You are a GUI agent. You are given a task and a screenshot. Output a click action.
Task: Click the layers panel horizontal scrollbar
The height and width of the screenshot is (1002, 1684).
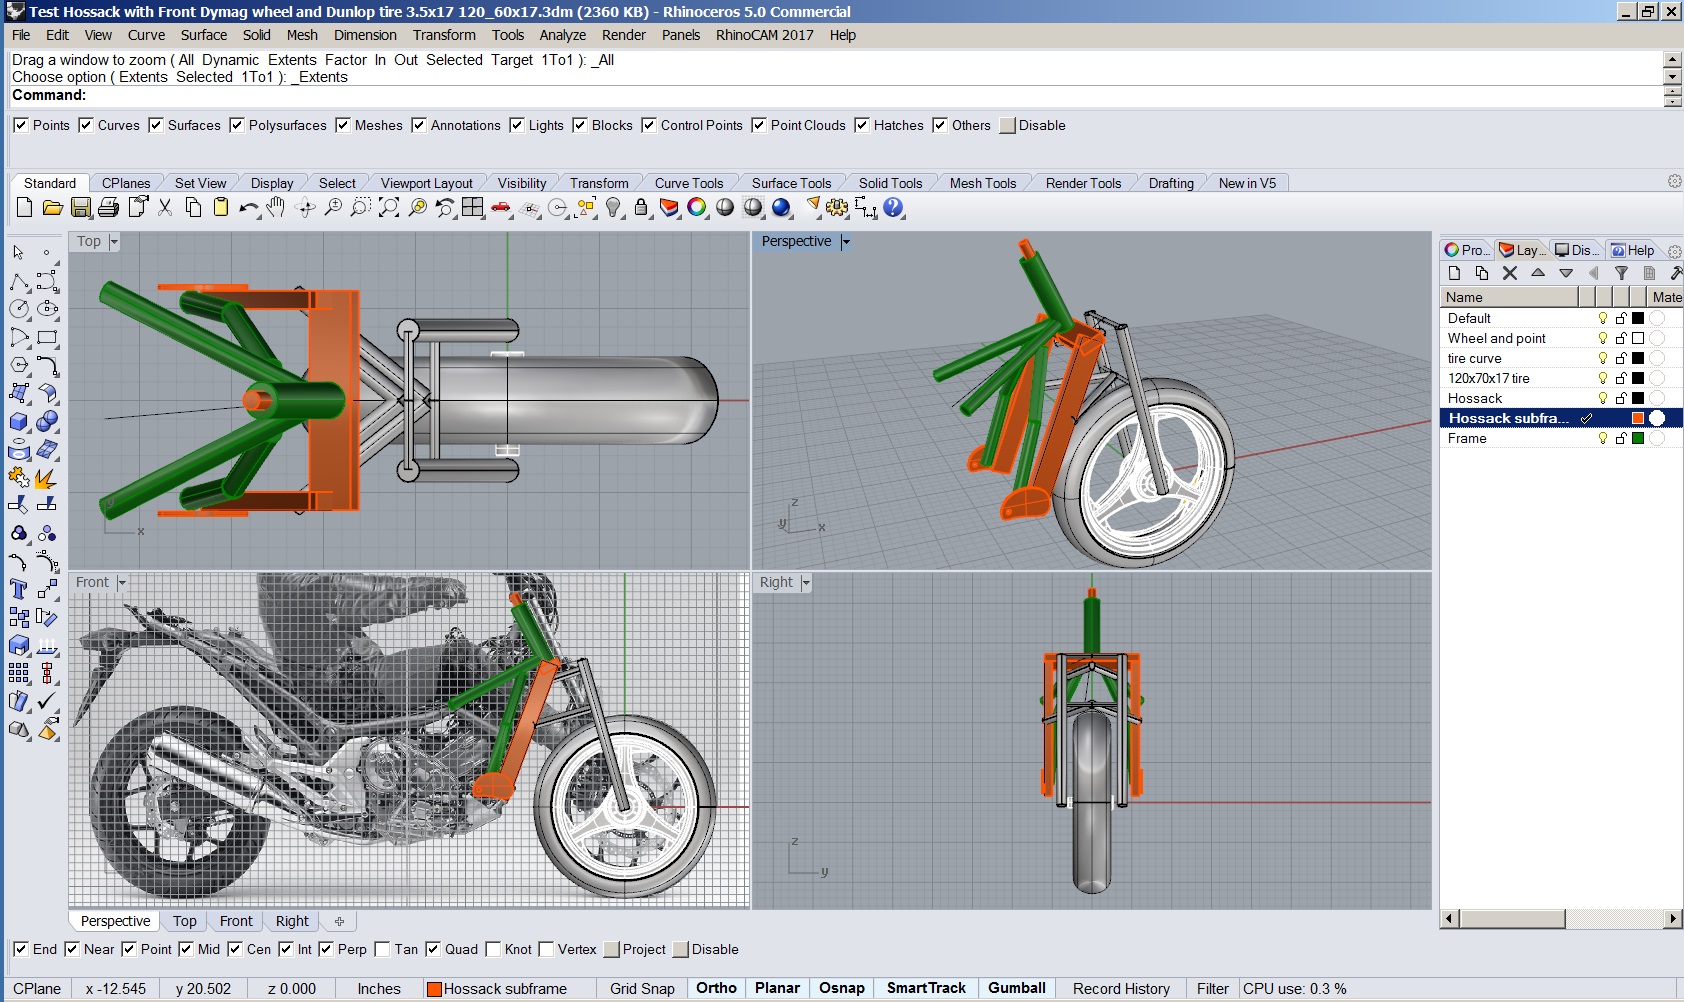1560,919
